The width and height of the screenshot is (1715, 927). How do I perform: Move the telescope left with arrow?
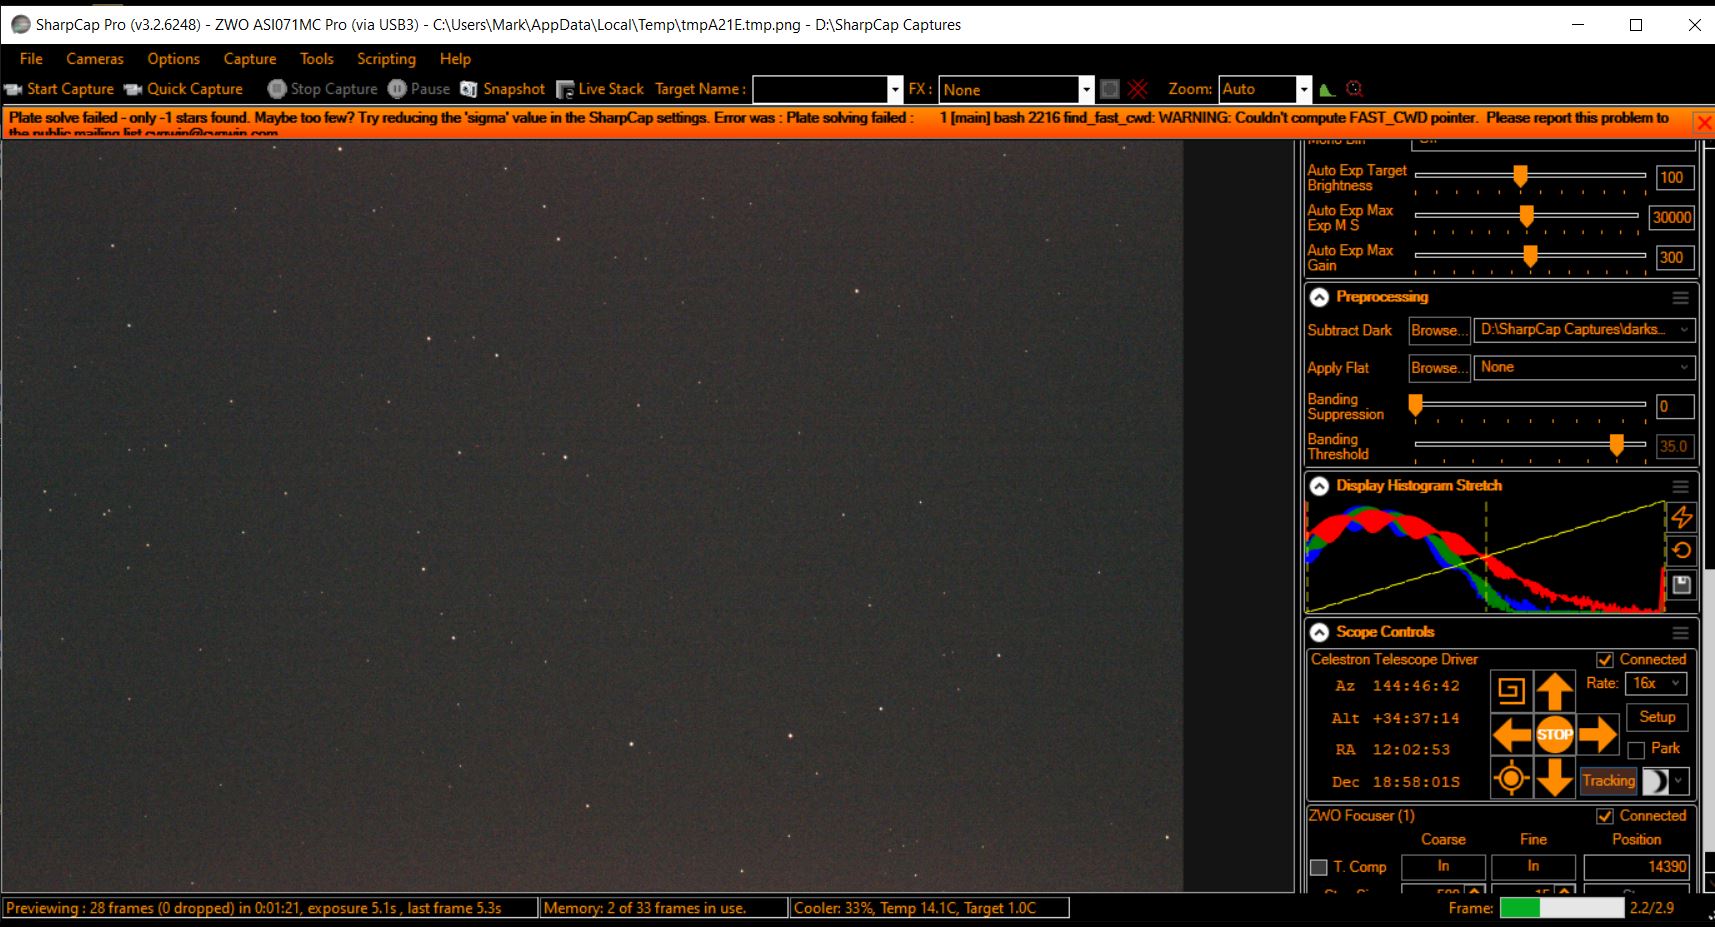pos(1511,735)
